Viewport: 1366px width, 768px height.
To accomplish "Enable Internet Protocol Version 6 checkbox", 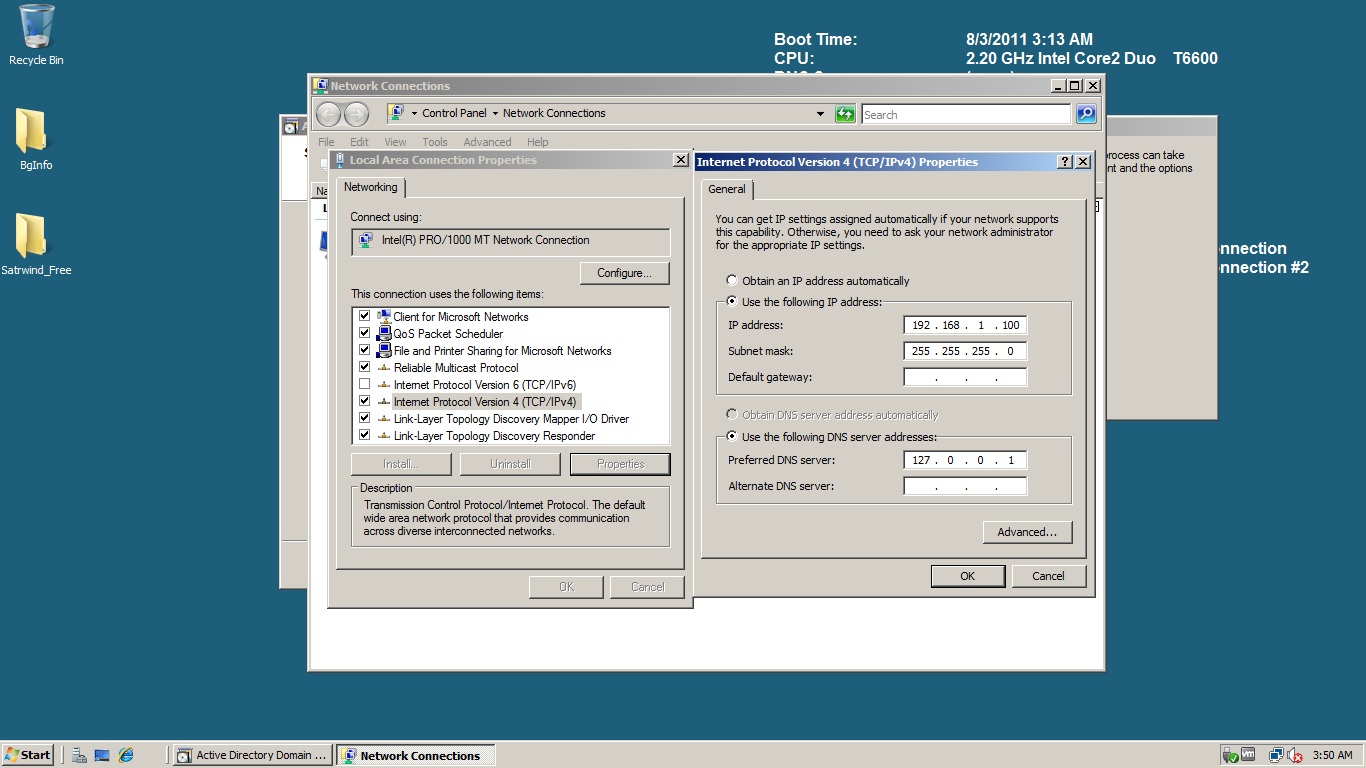I will pos(364,384).
